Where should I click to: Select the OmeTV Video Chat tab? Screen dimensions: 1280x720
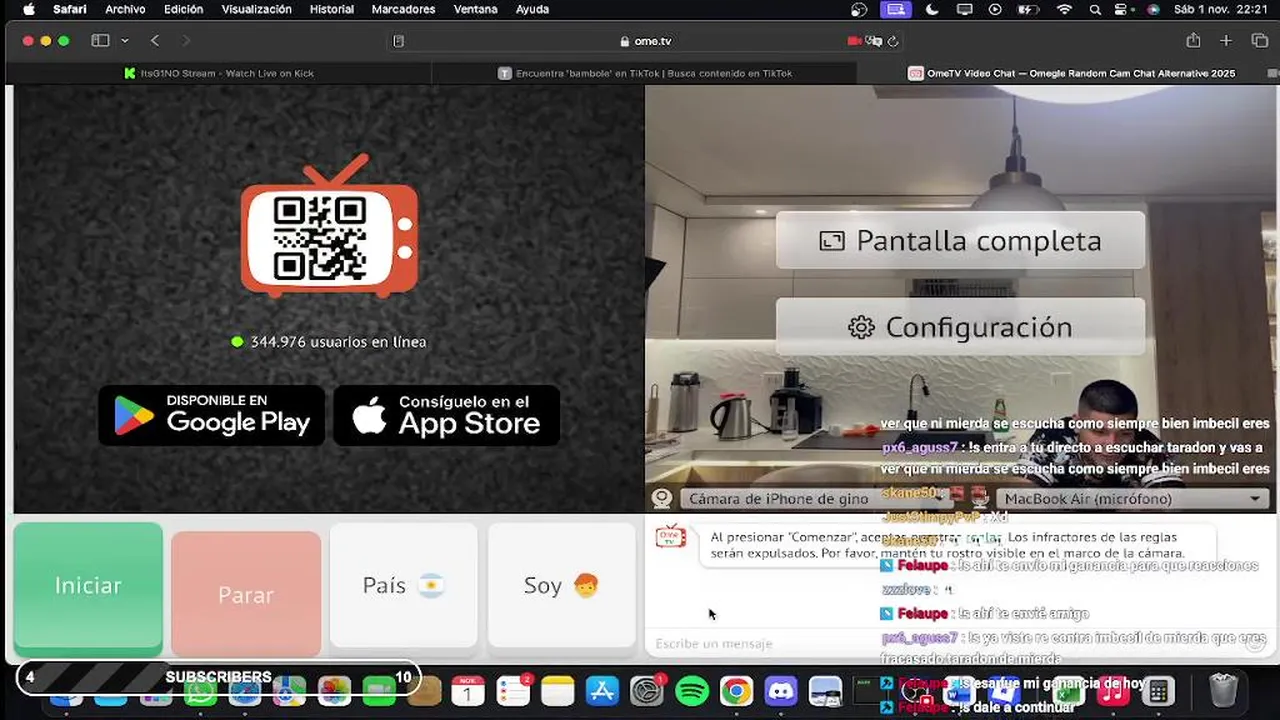click(1070, 73)
